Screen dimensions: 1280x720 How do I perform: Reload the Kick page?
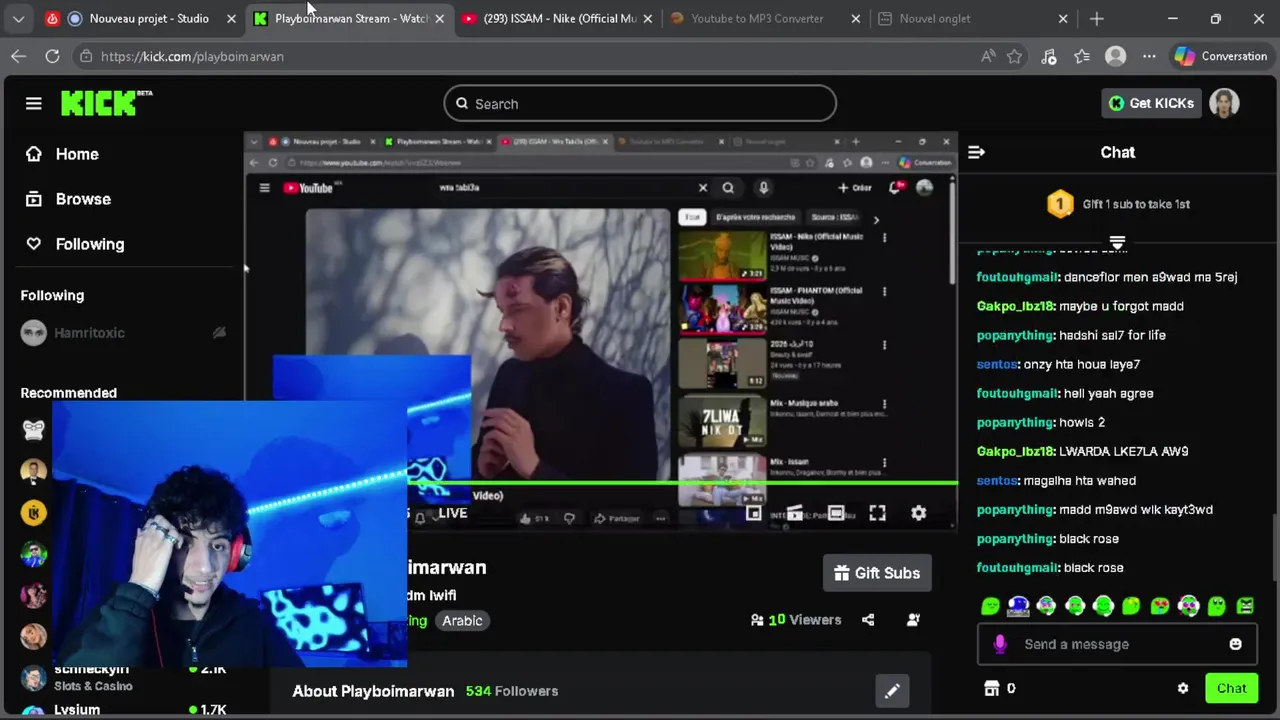(x=52, y=56)
